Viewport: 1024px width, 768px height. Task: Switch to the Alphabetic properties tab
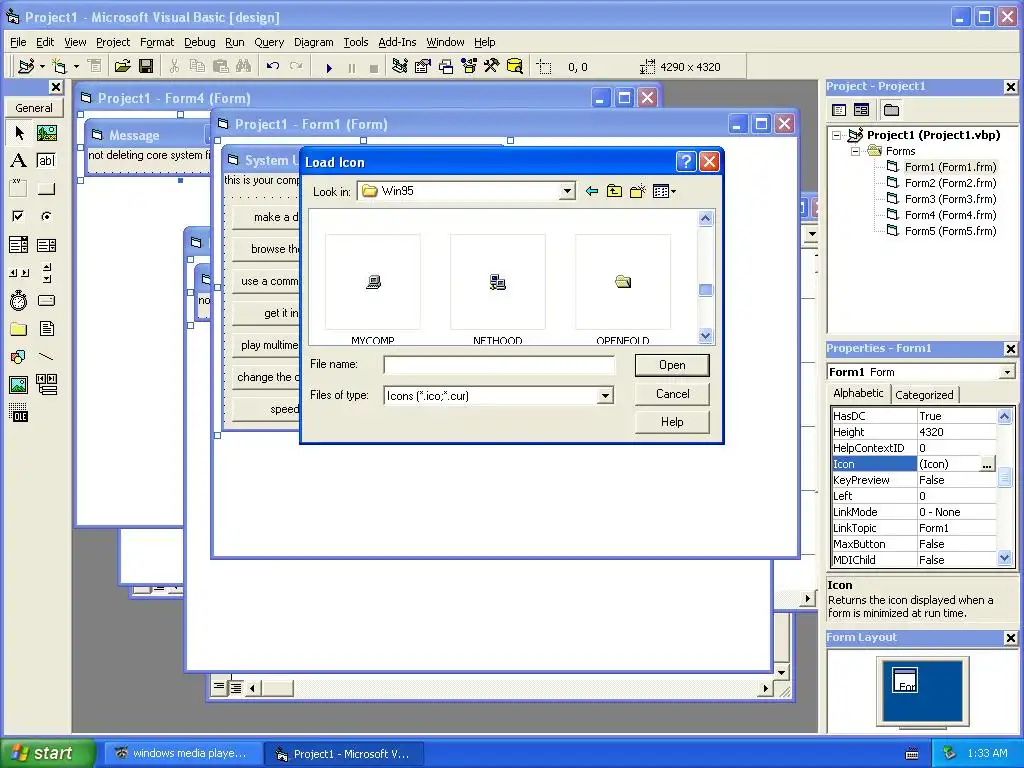858,393
